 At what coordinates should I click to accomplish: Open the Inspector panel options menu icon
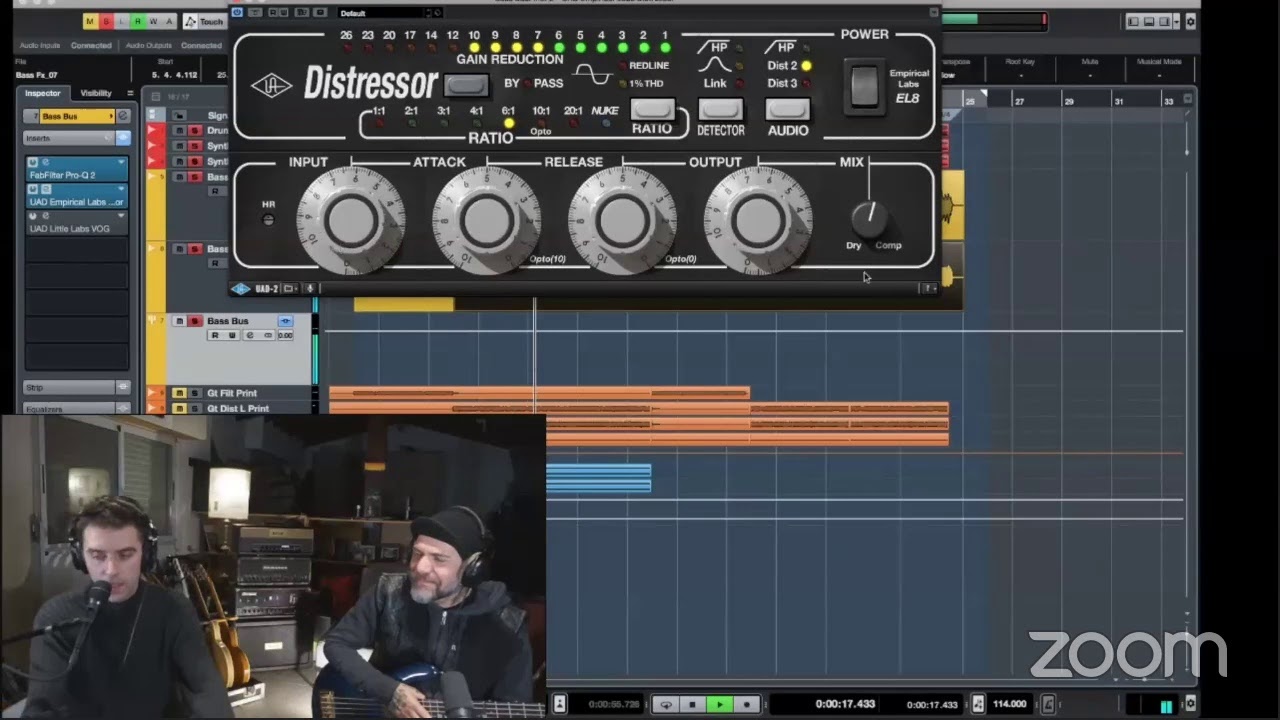coord(130,93)
